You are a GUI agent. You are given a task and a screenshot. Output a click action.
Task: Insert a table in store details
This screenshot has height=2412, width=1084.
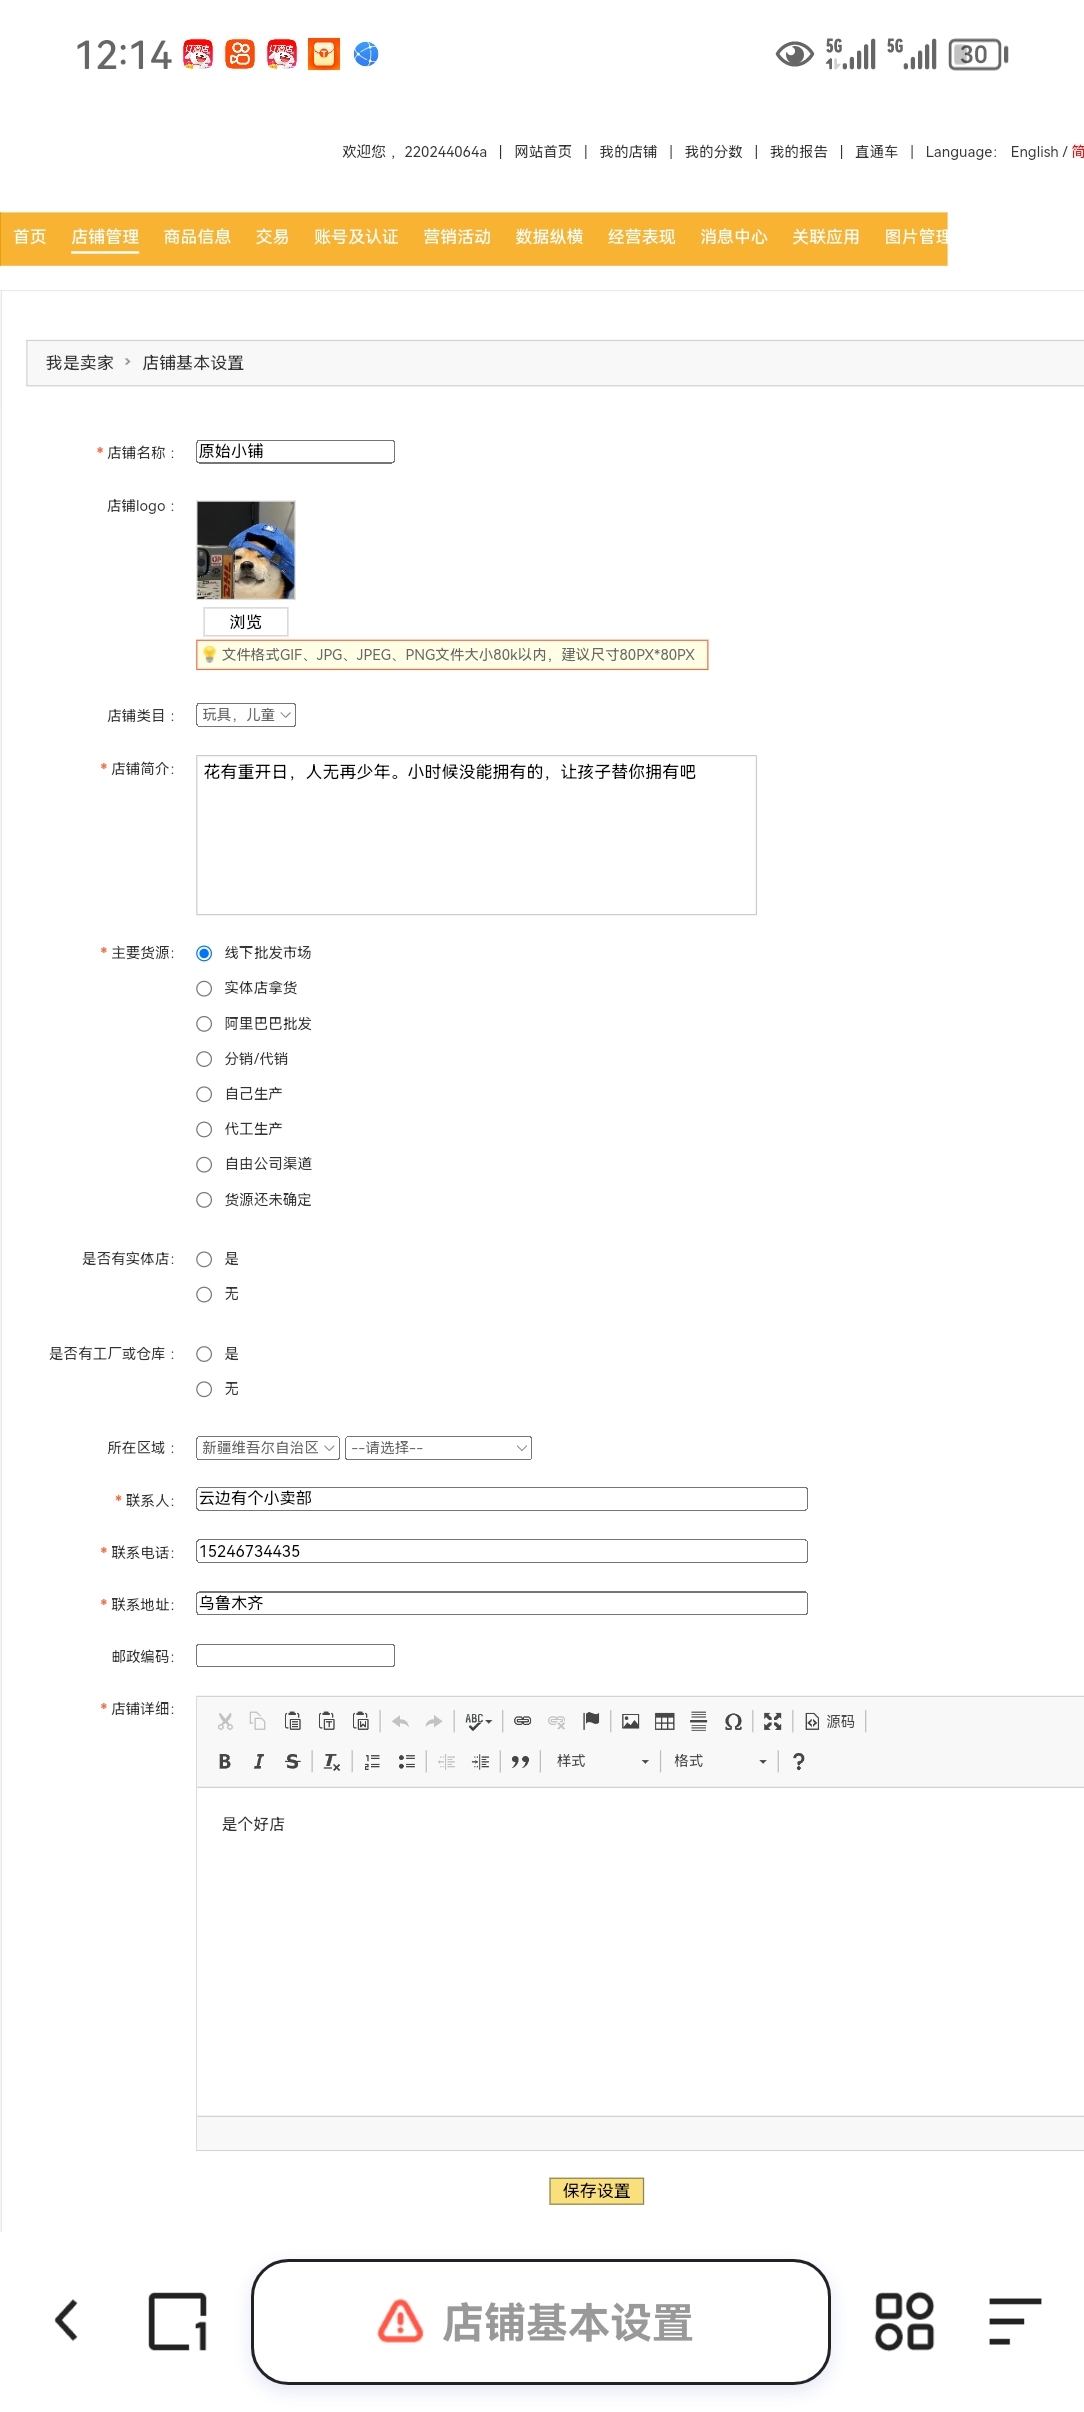click(x=664, y=1721)
